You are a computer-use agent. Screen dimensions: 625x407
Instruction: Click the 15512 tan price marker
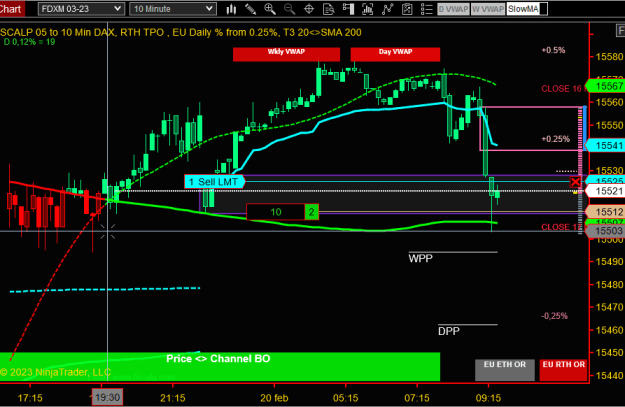pyautogui.click(x=606, y=212)
